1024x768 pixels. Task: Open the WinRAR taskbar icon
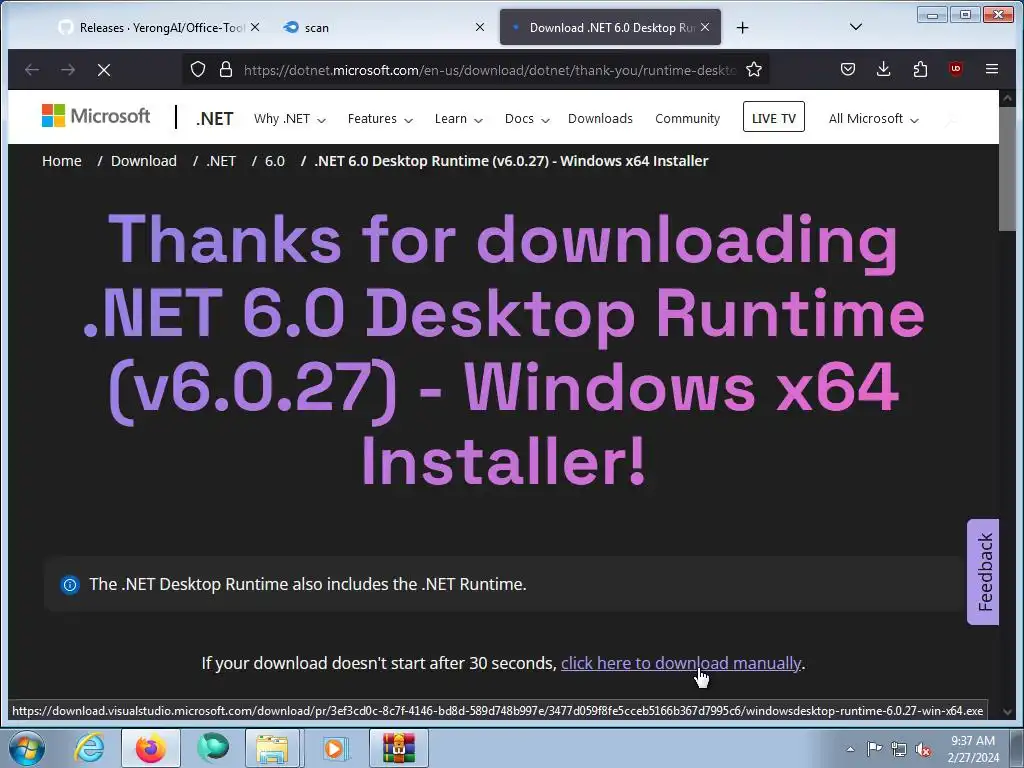[398, 748]
